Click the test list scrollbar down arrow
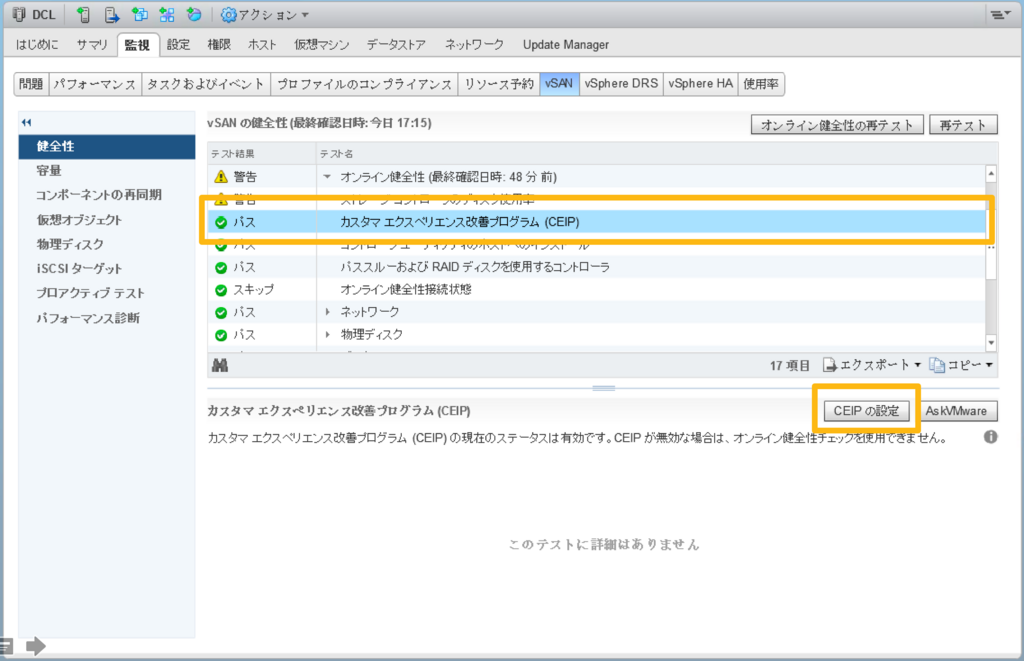 pyautogui.click(x=991, y=342)
